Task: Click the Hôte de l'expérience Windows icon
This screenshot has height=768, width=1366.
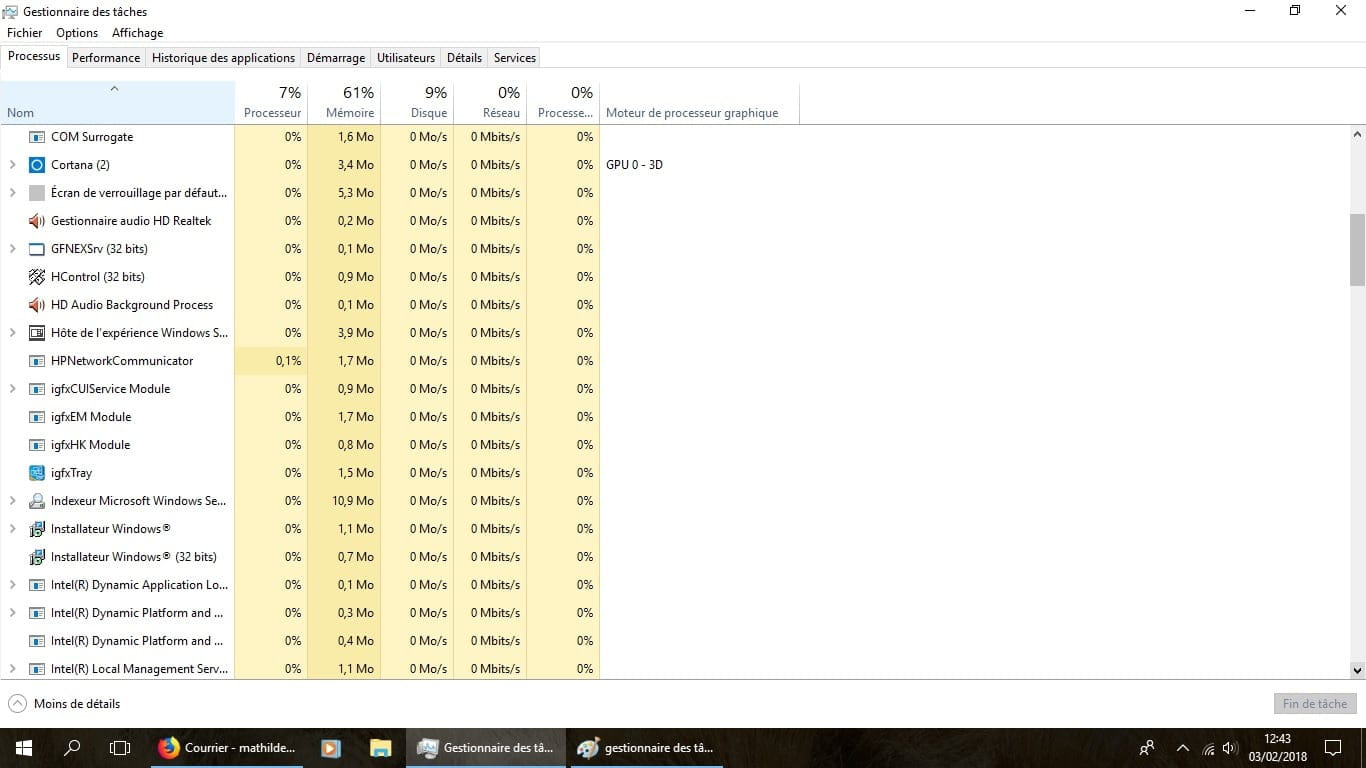Action: [37, 333]
